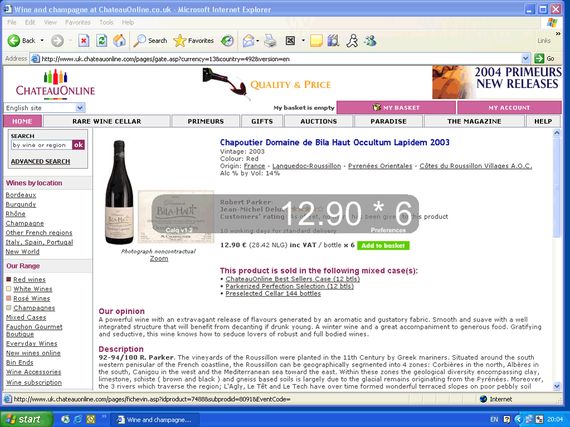570x427 pixels.
Task: Open Preselected Cellar 144 bottles link
Action: click(x=273, y=293)
